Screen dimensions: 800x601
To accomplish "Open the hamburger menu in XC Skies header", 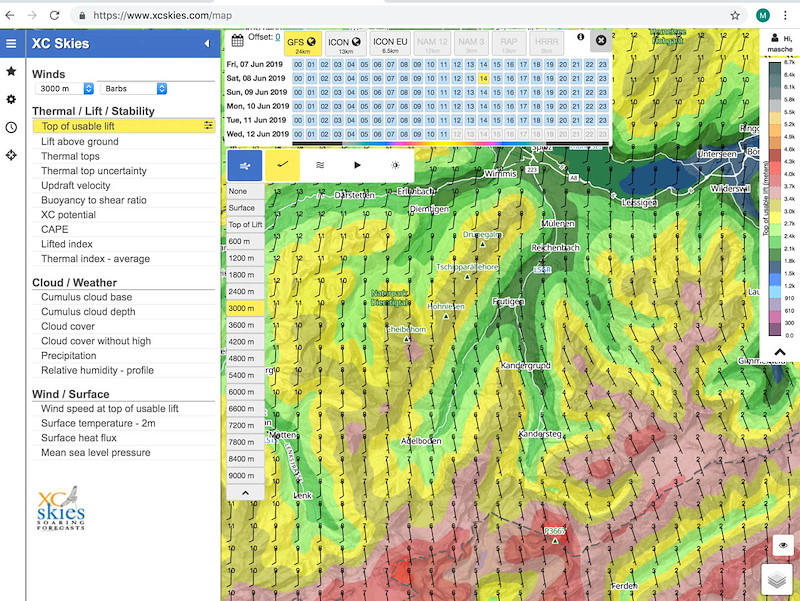I will 11,43.
